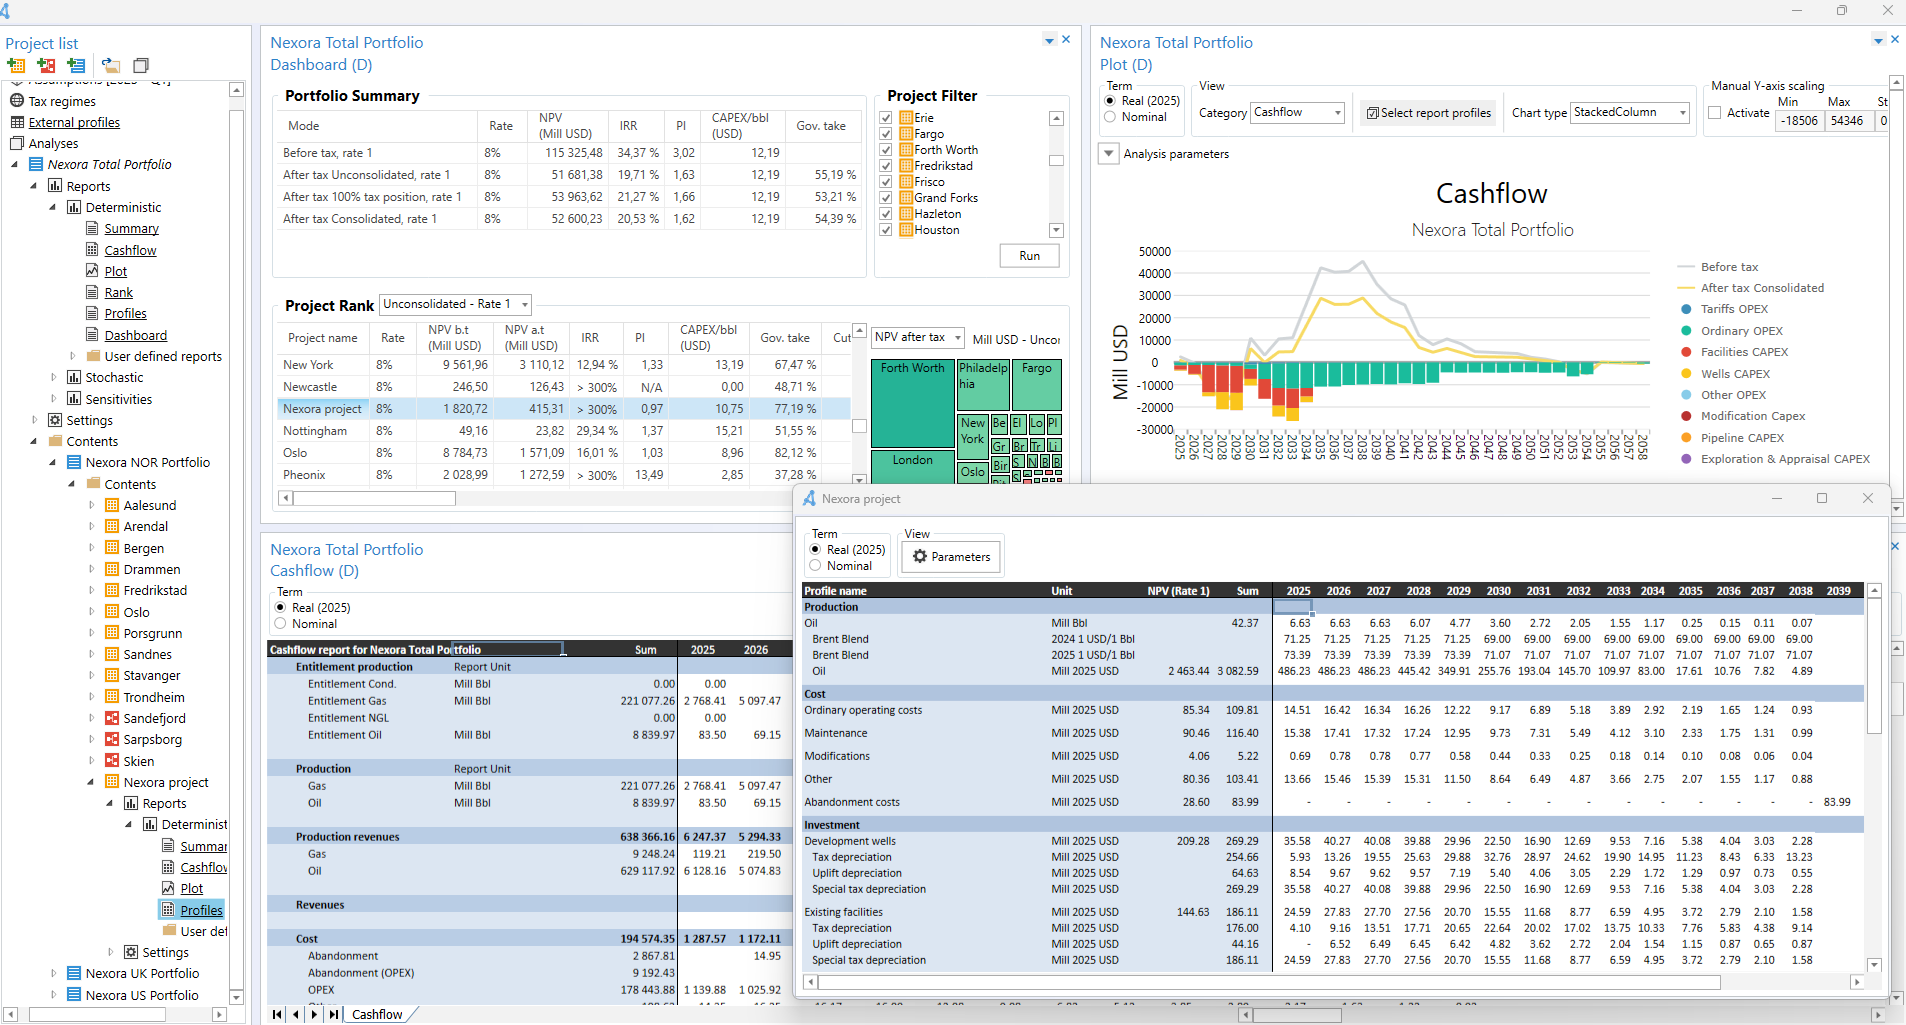Click the orange add-project grid icon

pyautogui.click(x=16, y=66)
